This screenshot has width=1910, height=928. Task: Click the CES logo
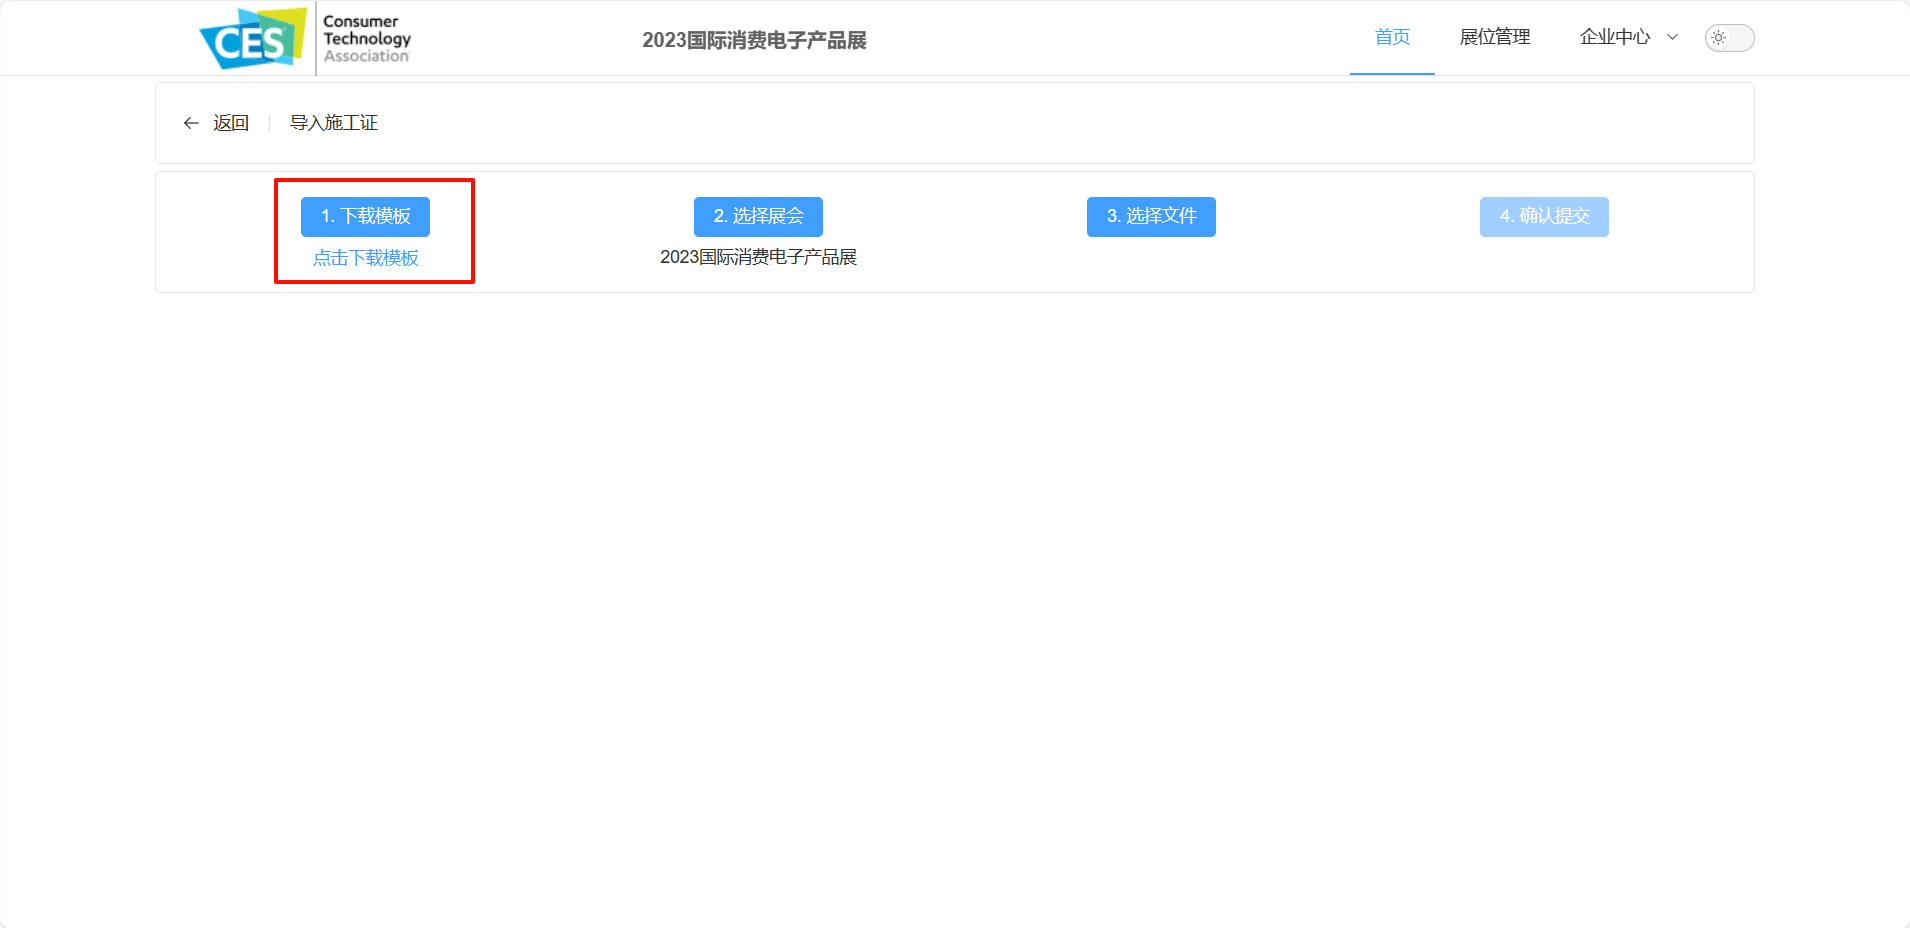coord(253,39)
